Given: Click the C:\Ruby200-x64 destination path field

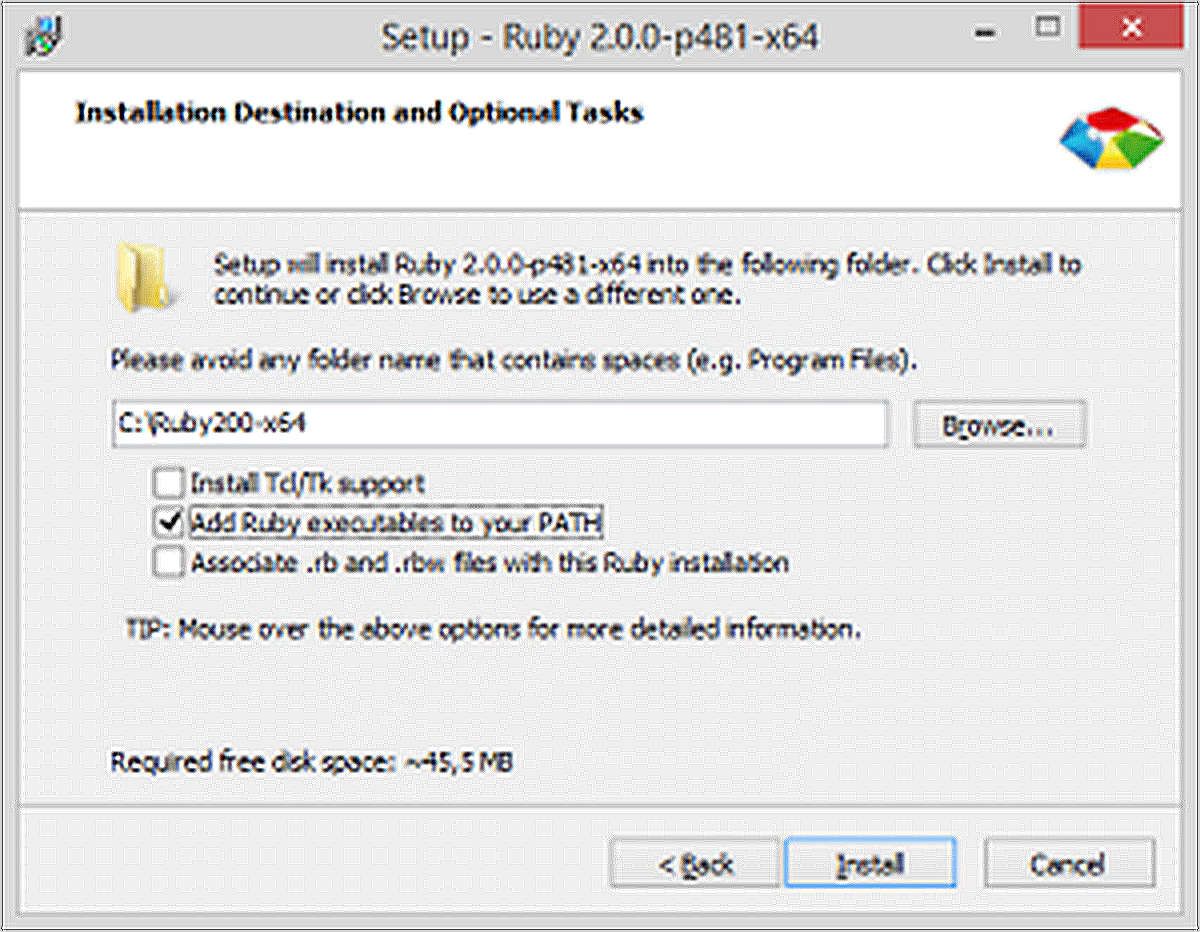Looking at the screenshot, I should click(x=499, y=424).
